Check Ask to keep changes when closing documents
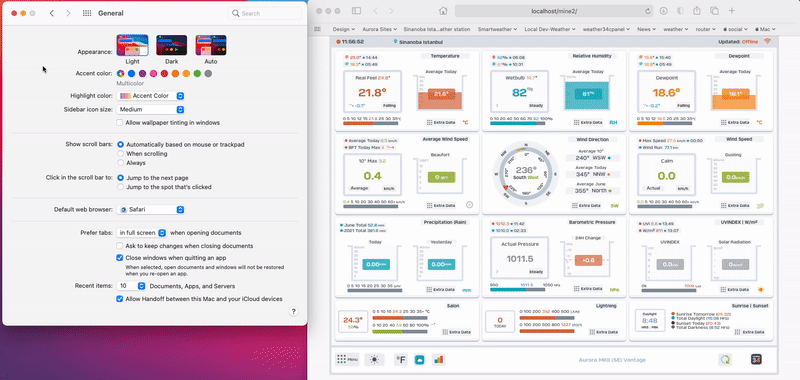Image resolution: width=800 pixels, height=380 pixels. [119, 246]
